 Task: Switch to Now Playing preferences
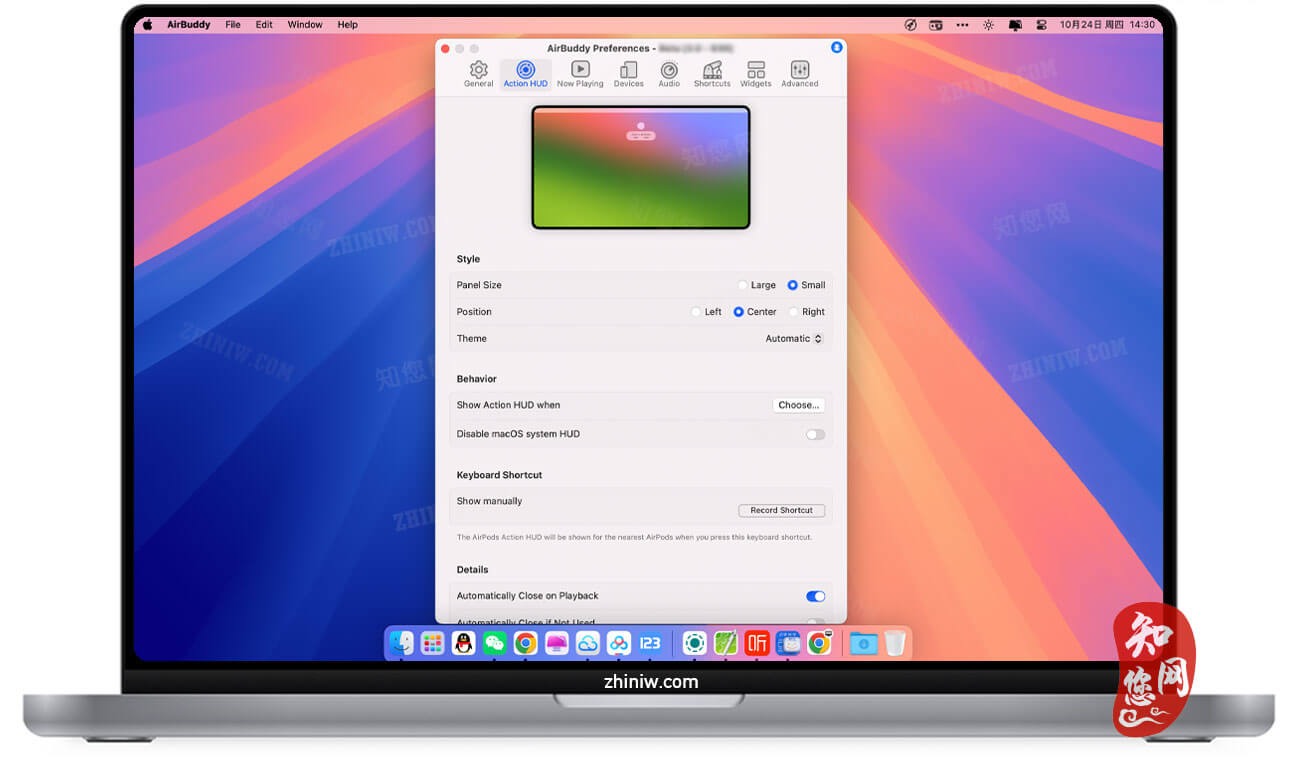[x=580, y=73]
